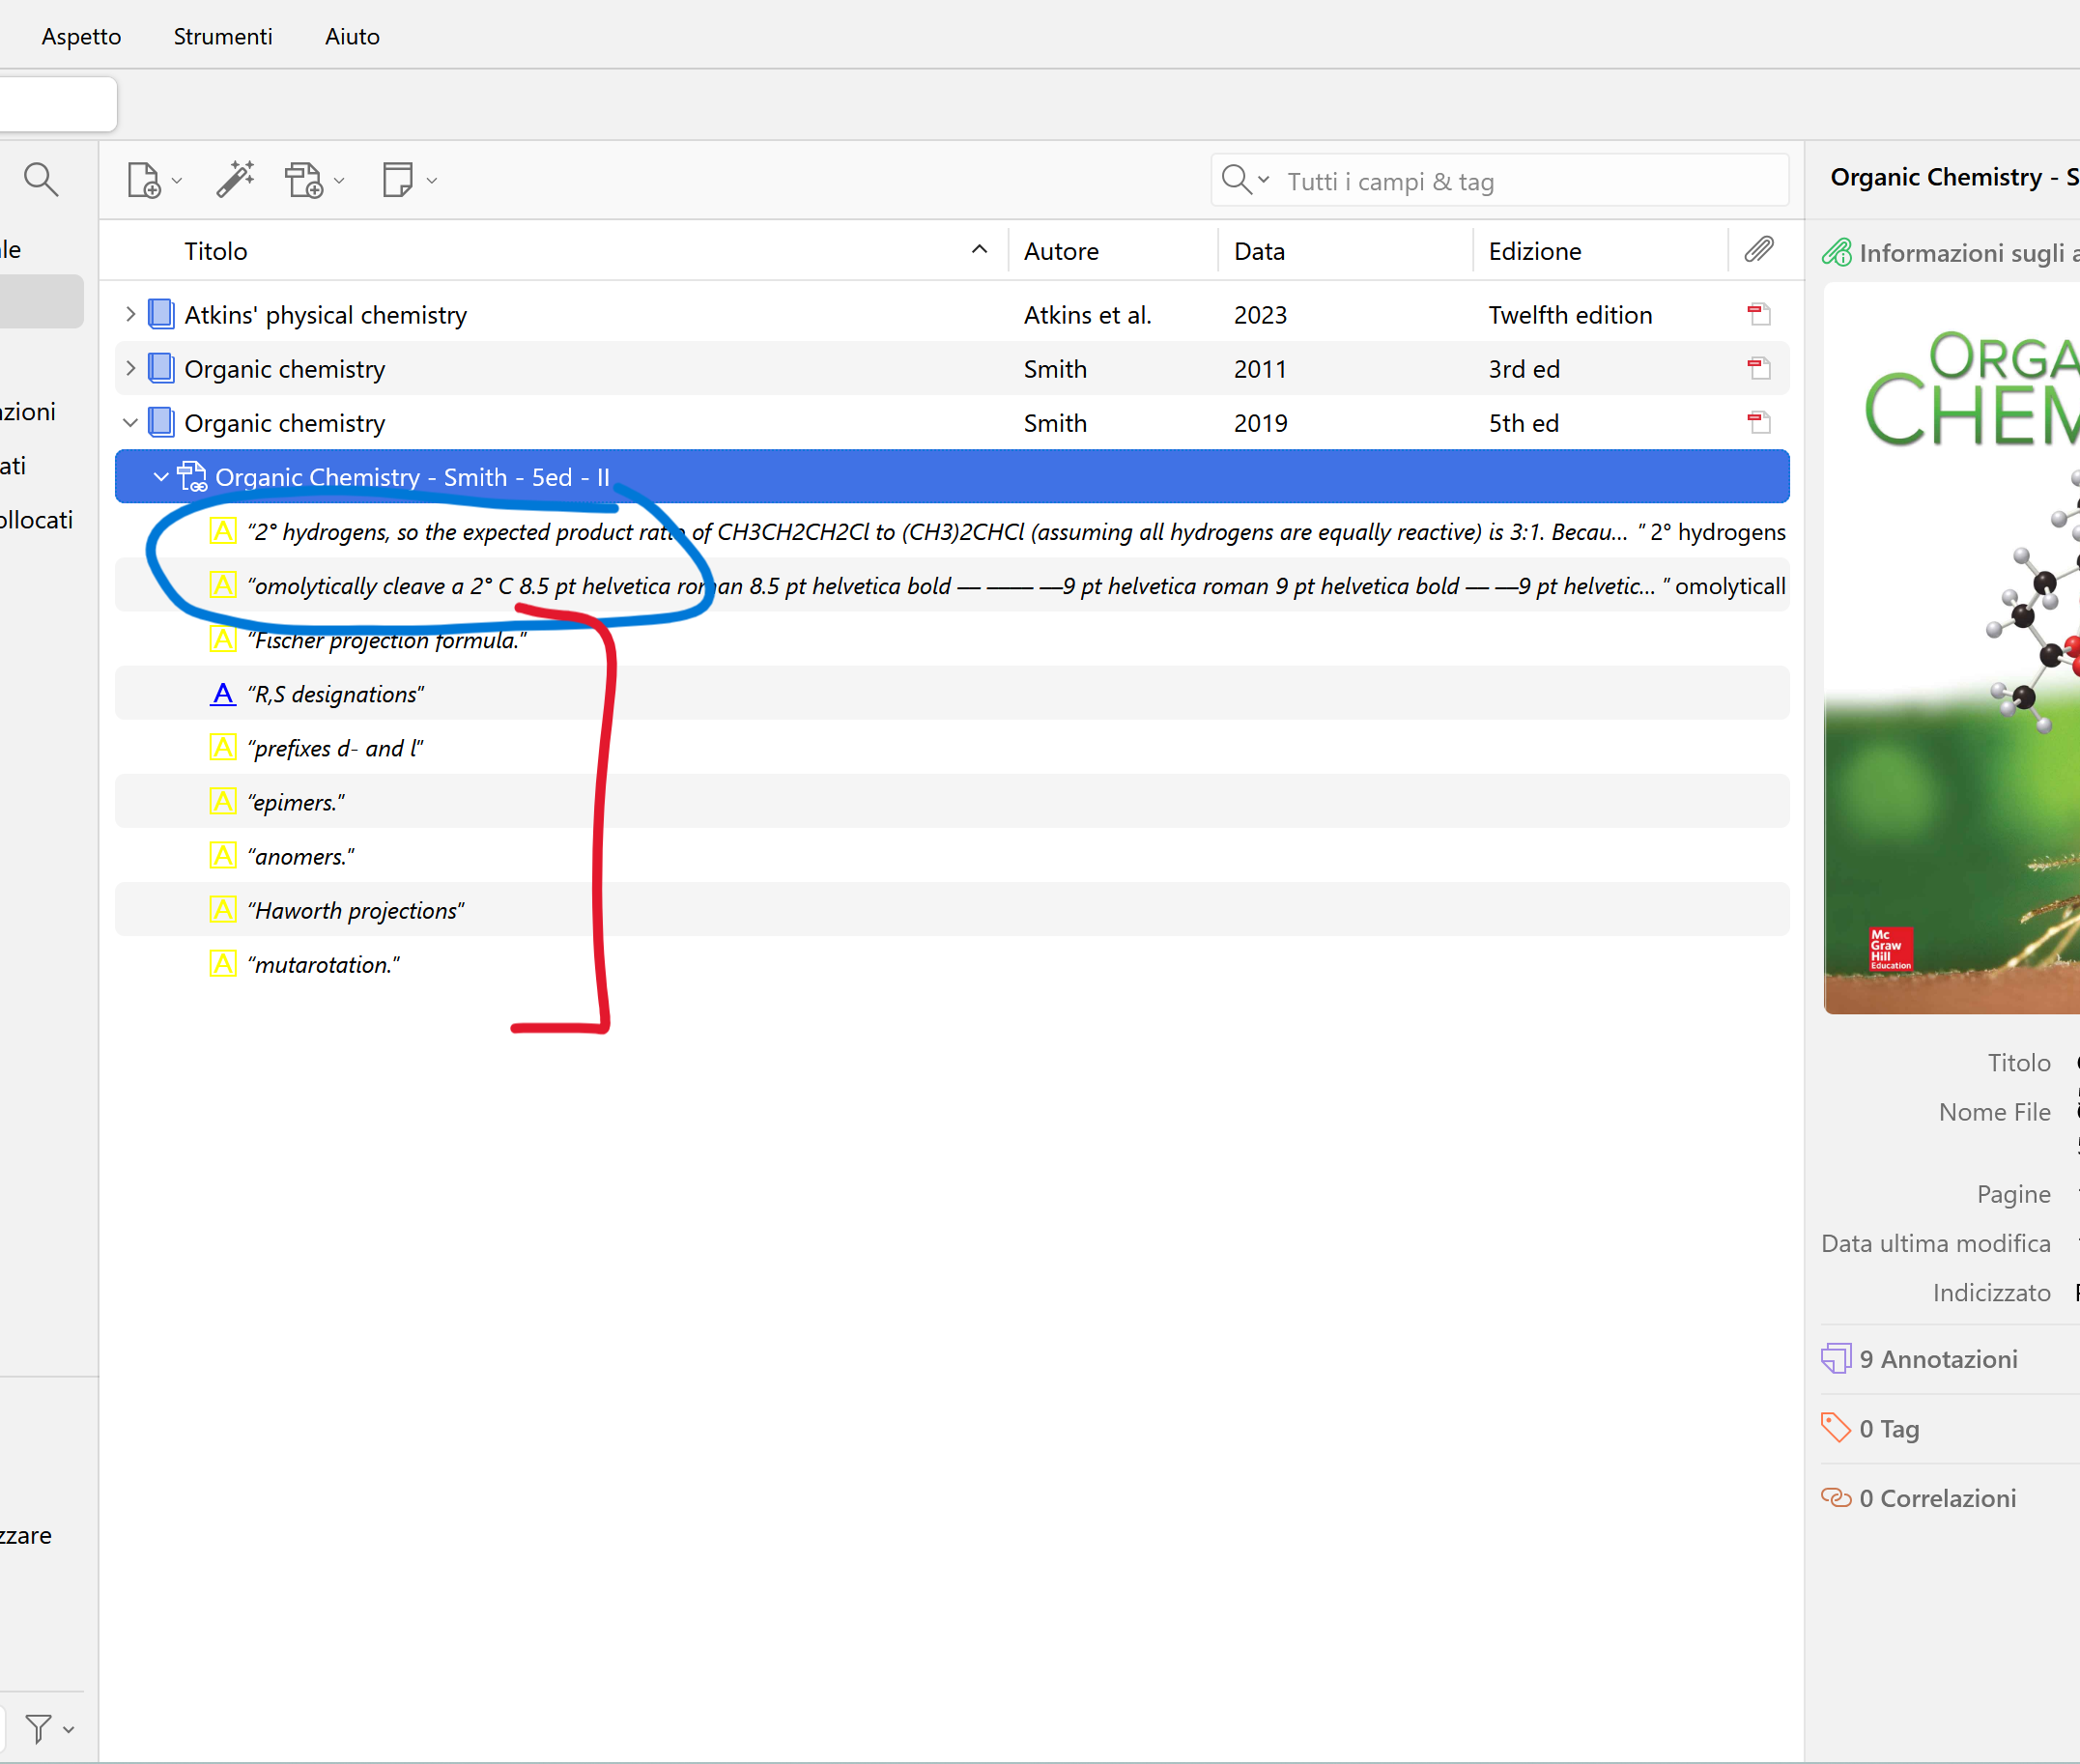The width and height of the screenshot is (2080, 1764).
Task: Collapse the selected PDF attachment annotations
Action: pyautogui.click(x=161, y=477)
